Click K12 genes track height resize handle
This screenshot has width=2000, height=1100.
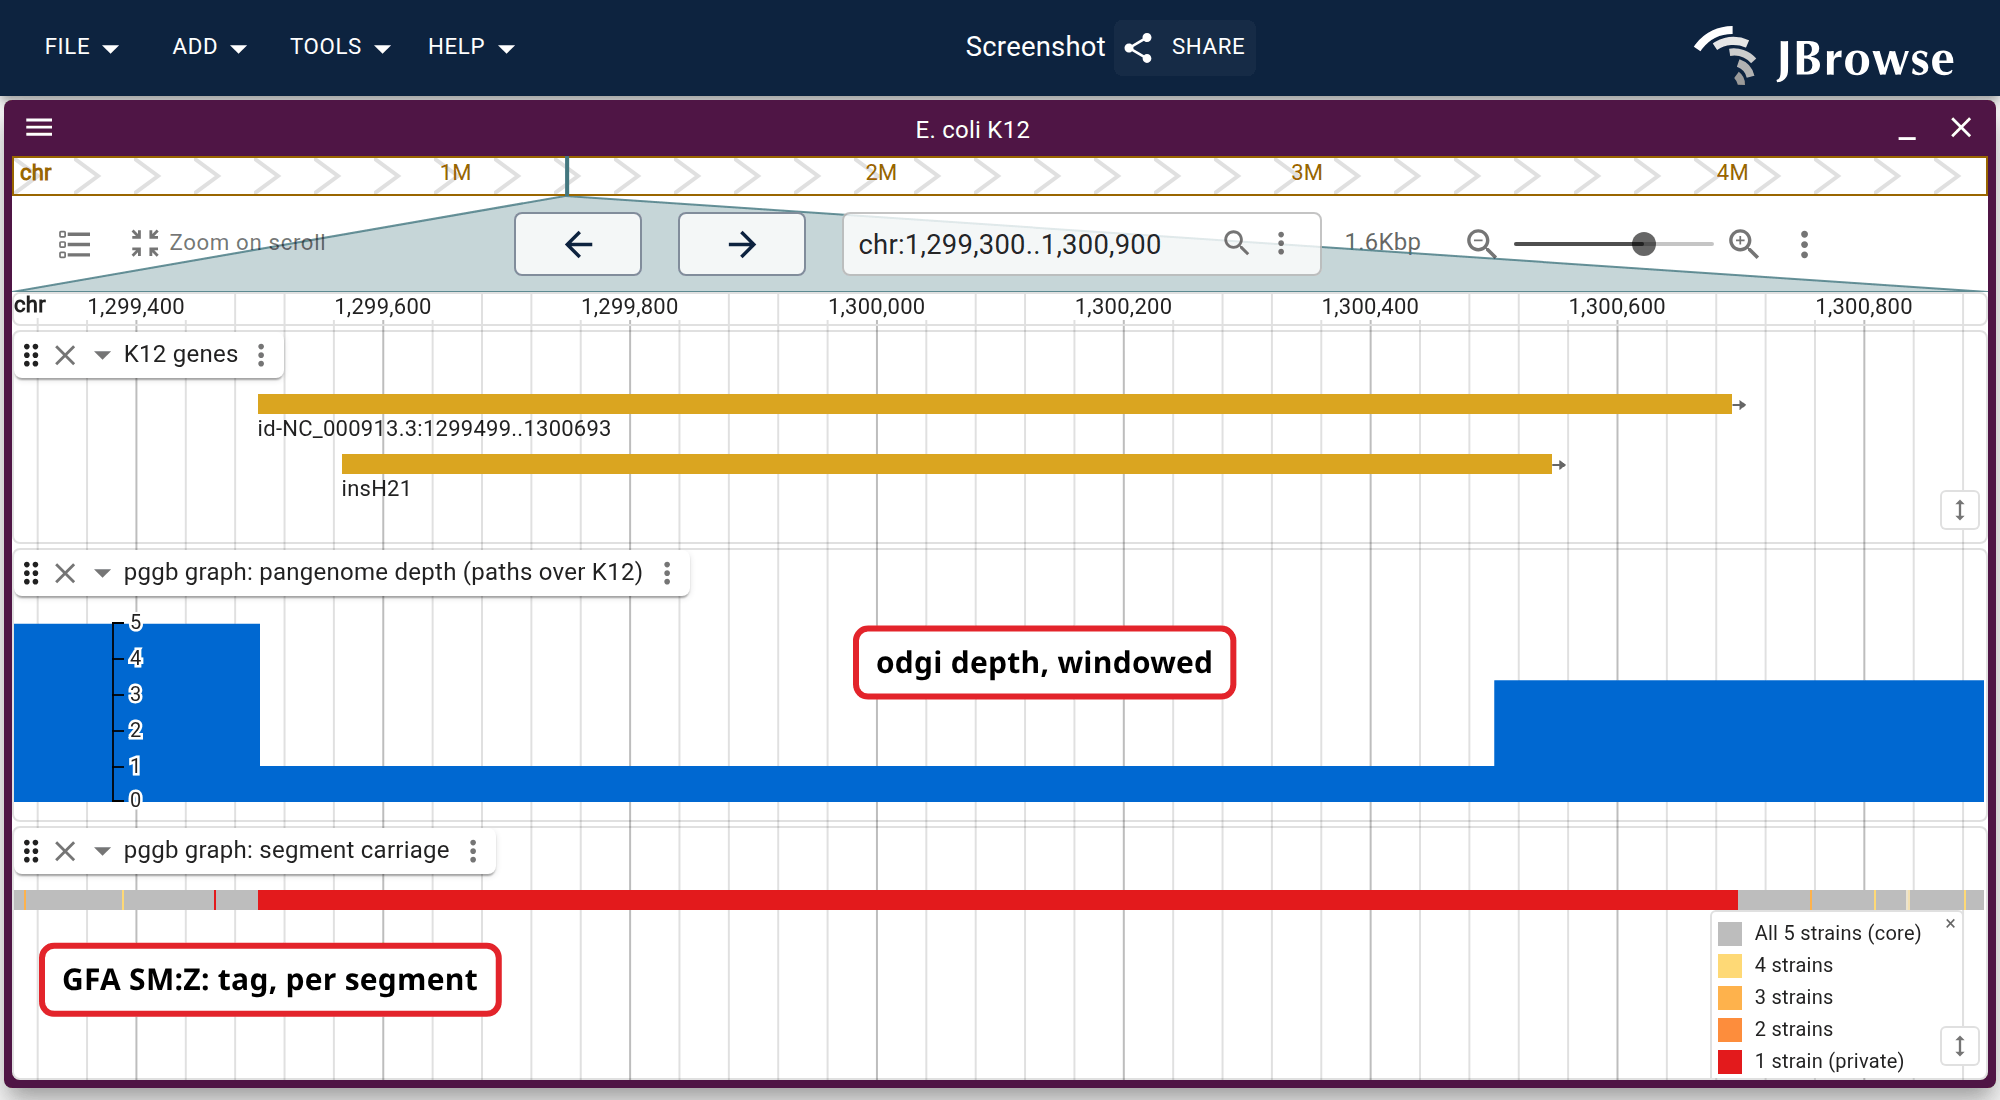pos(1960,509)
